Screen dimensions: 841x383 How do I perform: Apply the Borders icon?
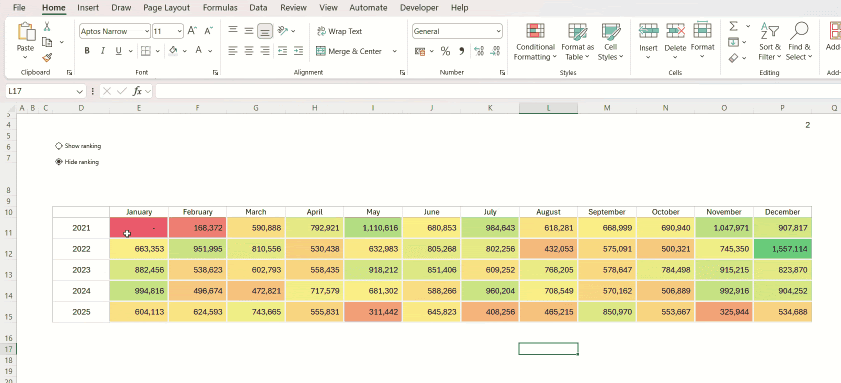click(x=145, y=51)
